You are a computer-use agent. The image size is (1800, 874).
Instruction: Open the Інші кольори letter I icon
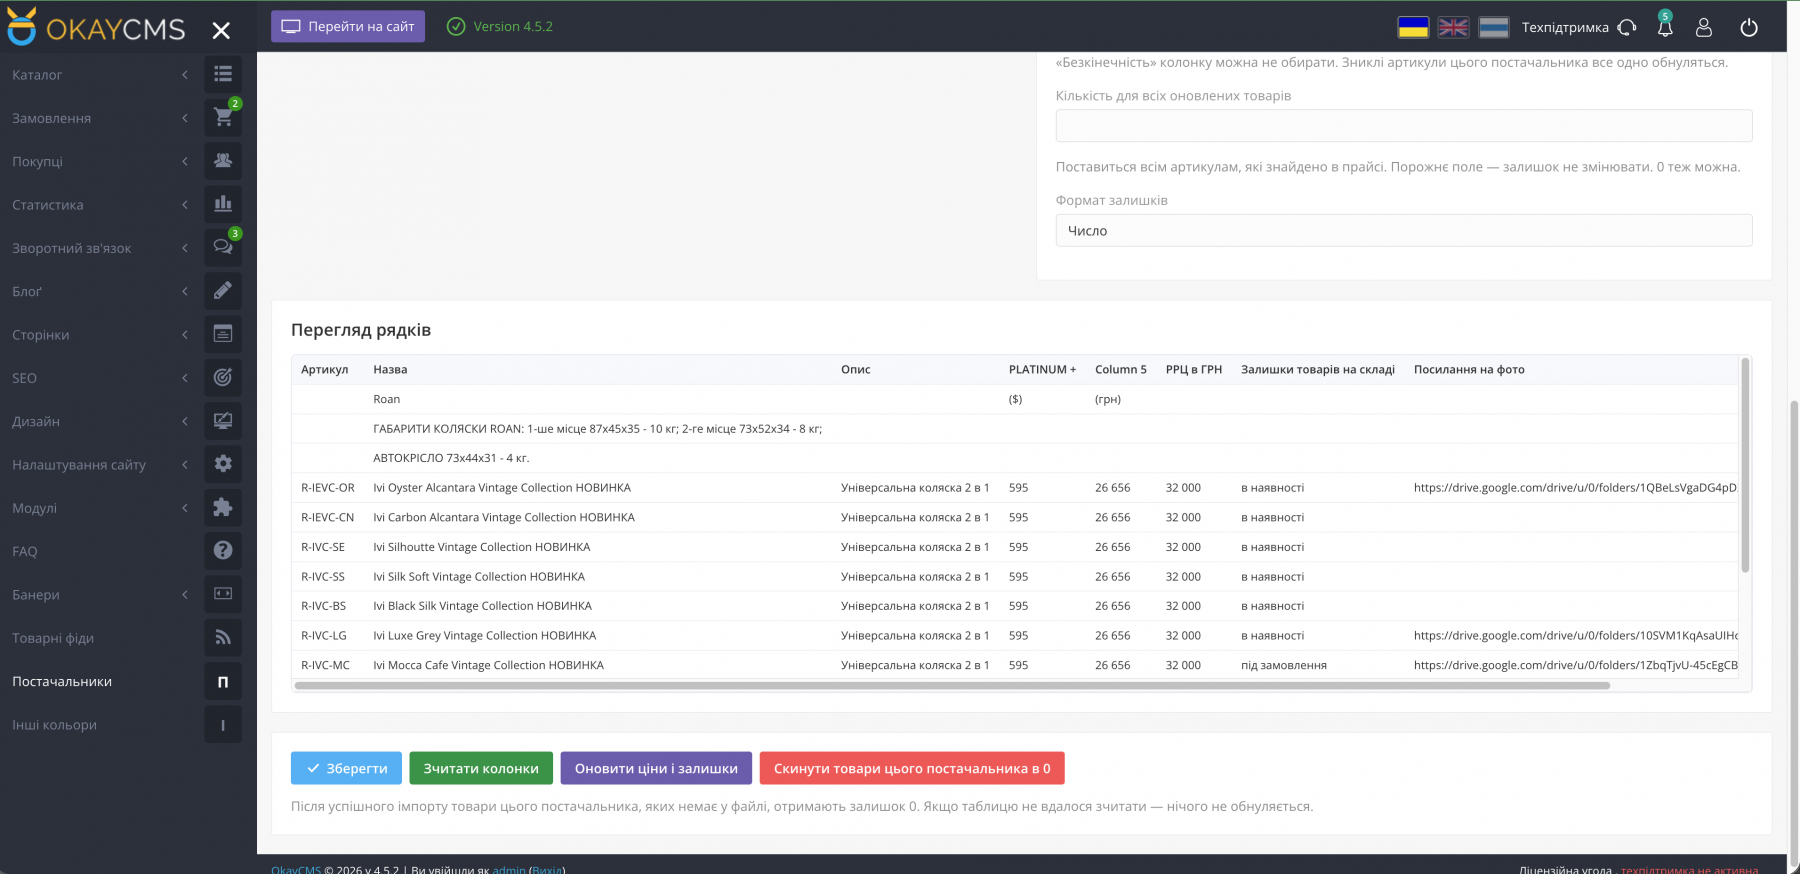(223, 724)
